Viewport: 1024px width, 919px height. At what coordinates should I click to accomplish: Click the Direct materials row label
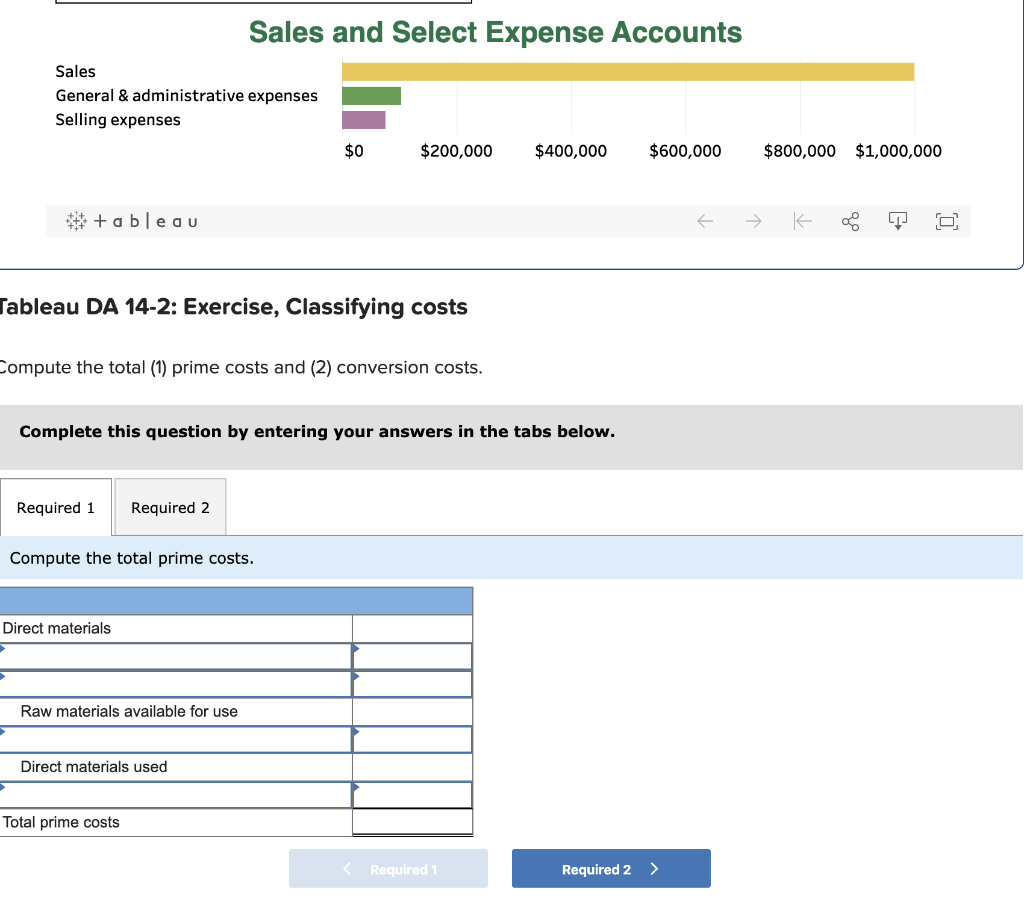(x=57, y=628)
